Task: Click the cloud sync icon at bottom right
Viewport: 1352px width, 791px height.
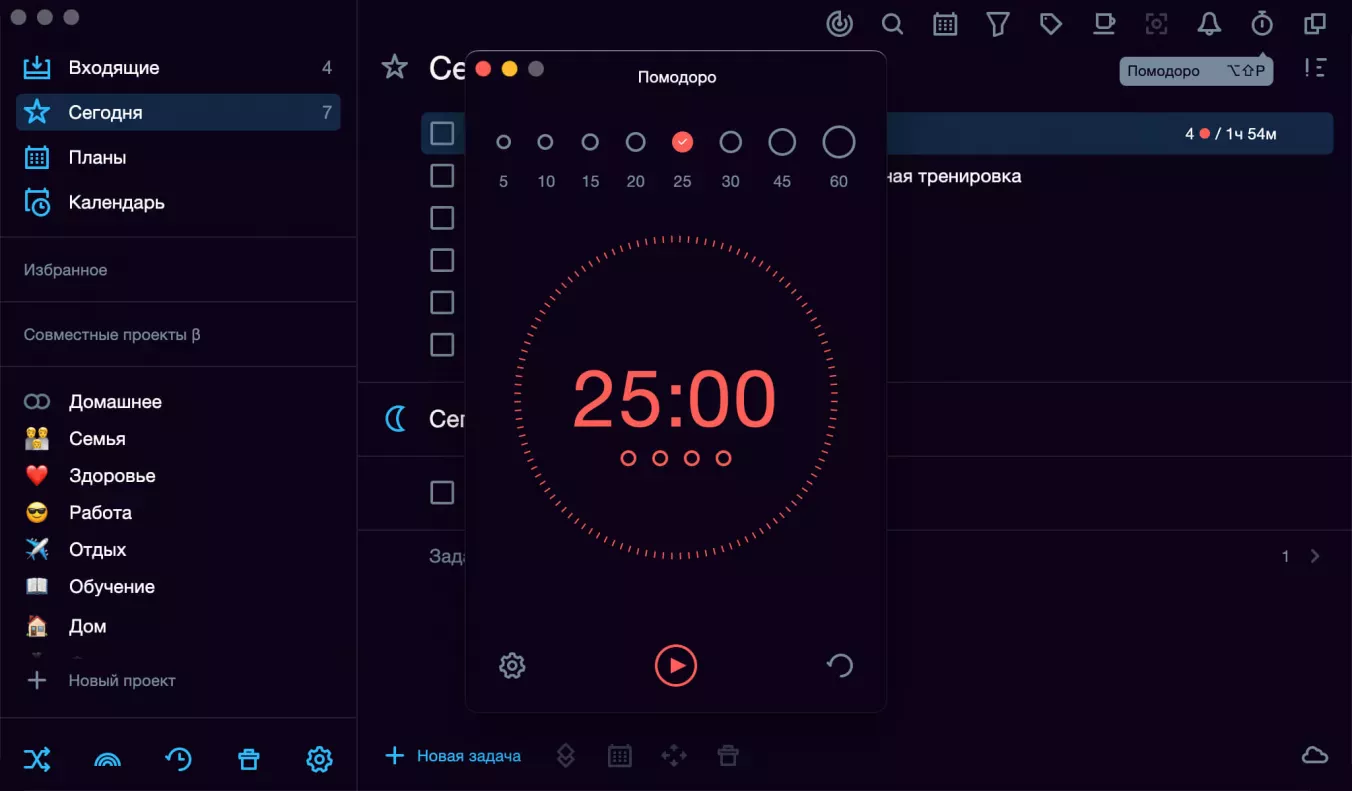Action: point(1315,755)
